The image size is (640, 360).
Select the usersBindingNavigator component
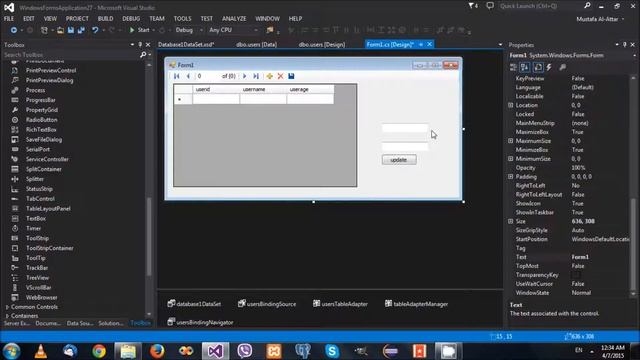coord(200,322)
